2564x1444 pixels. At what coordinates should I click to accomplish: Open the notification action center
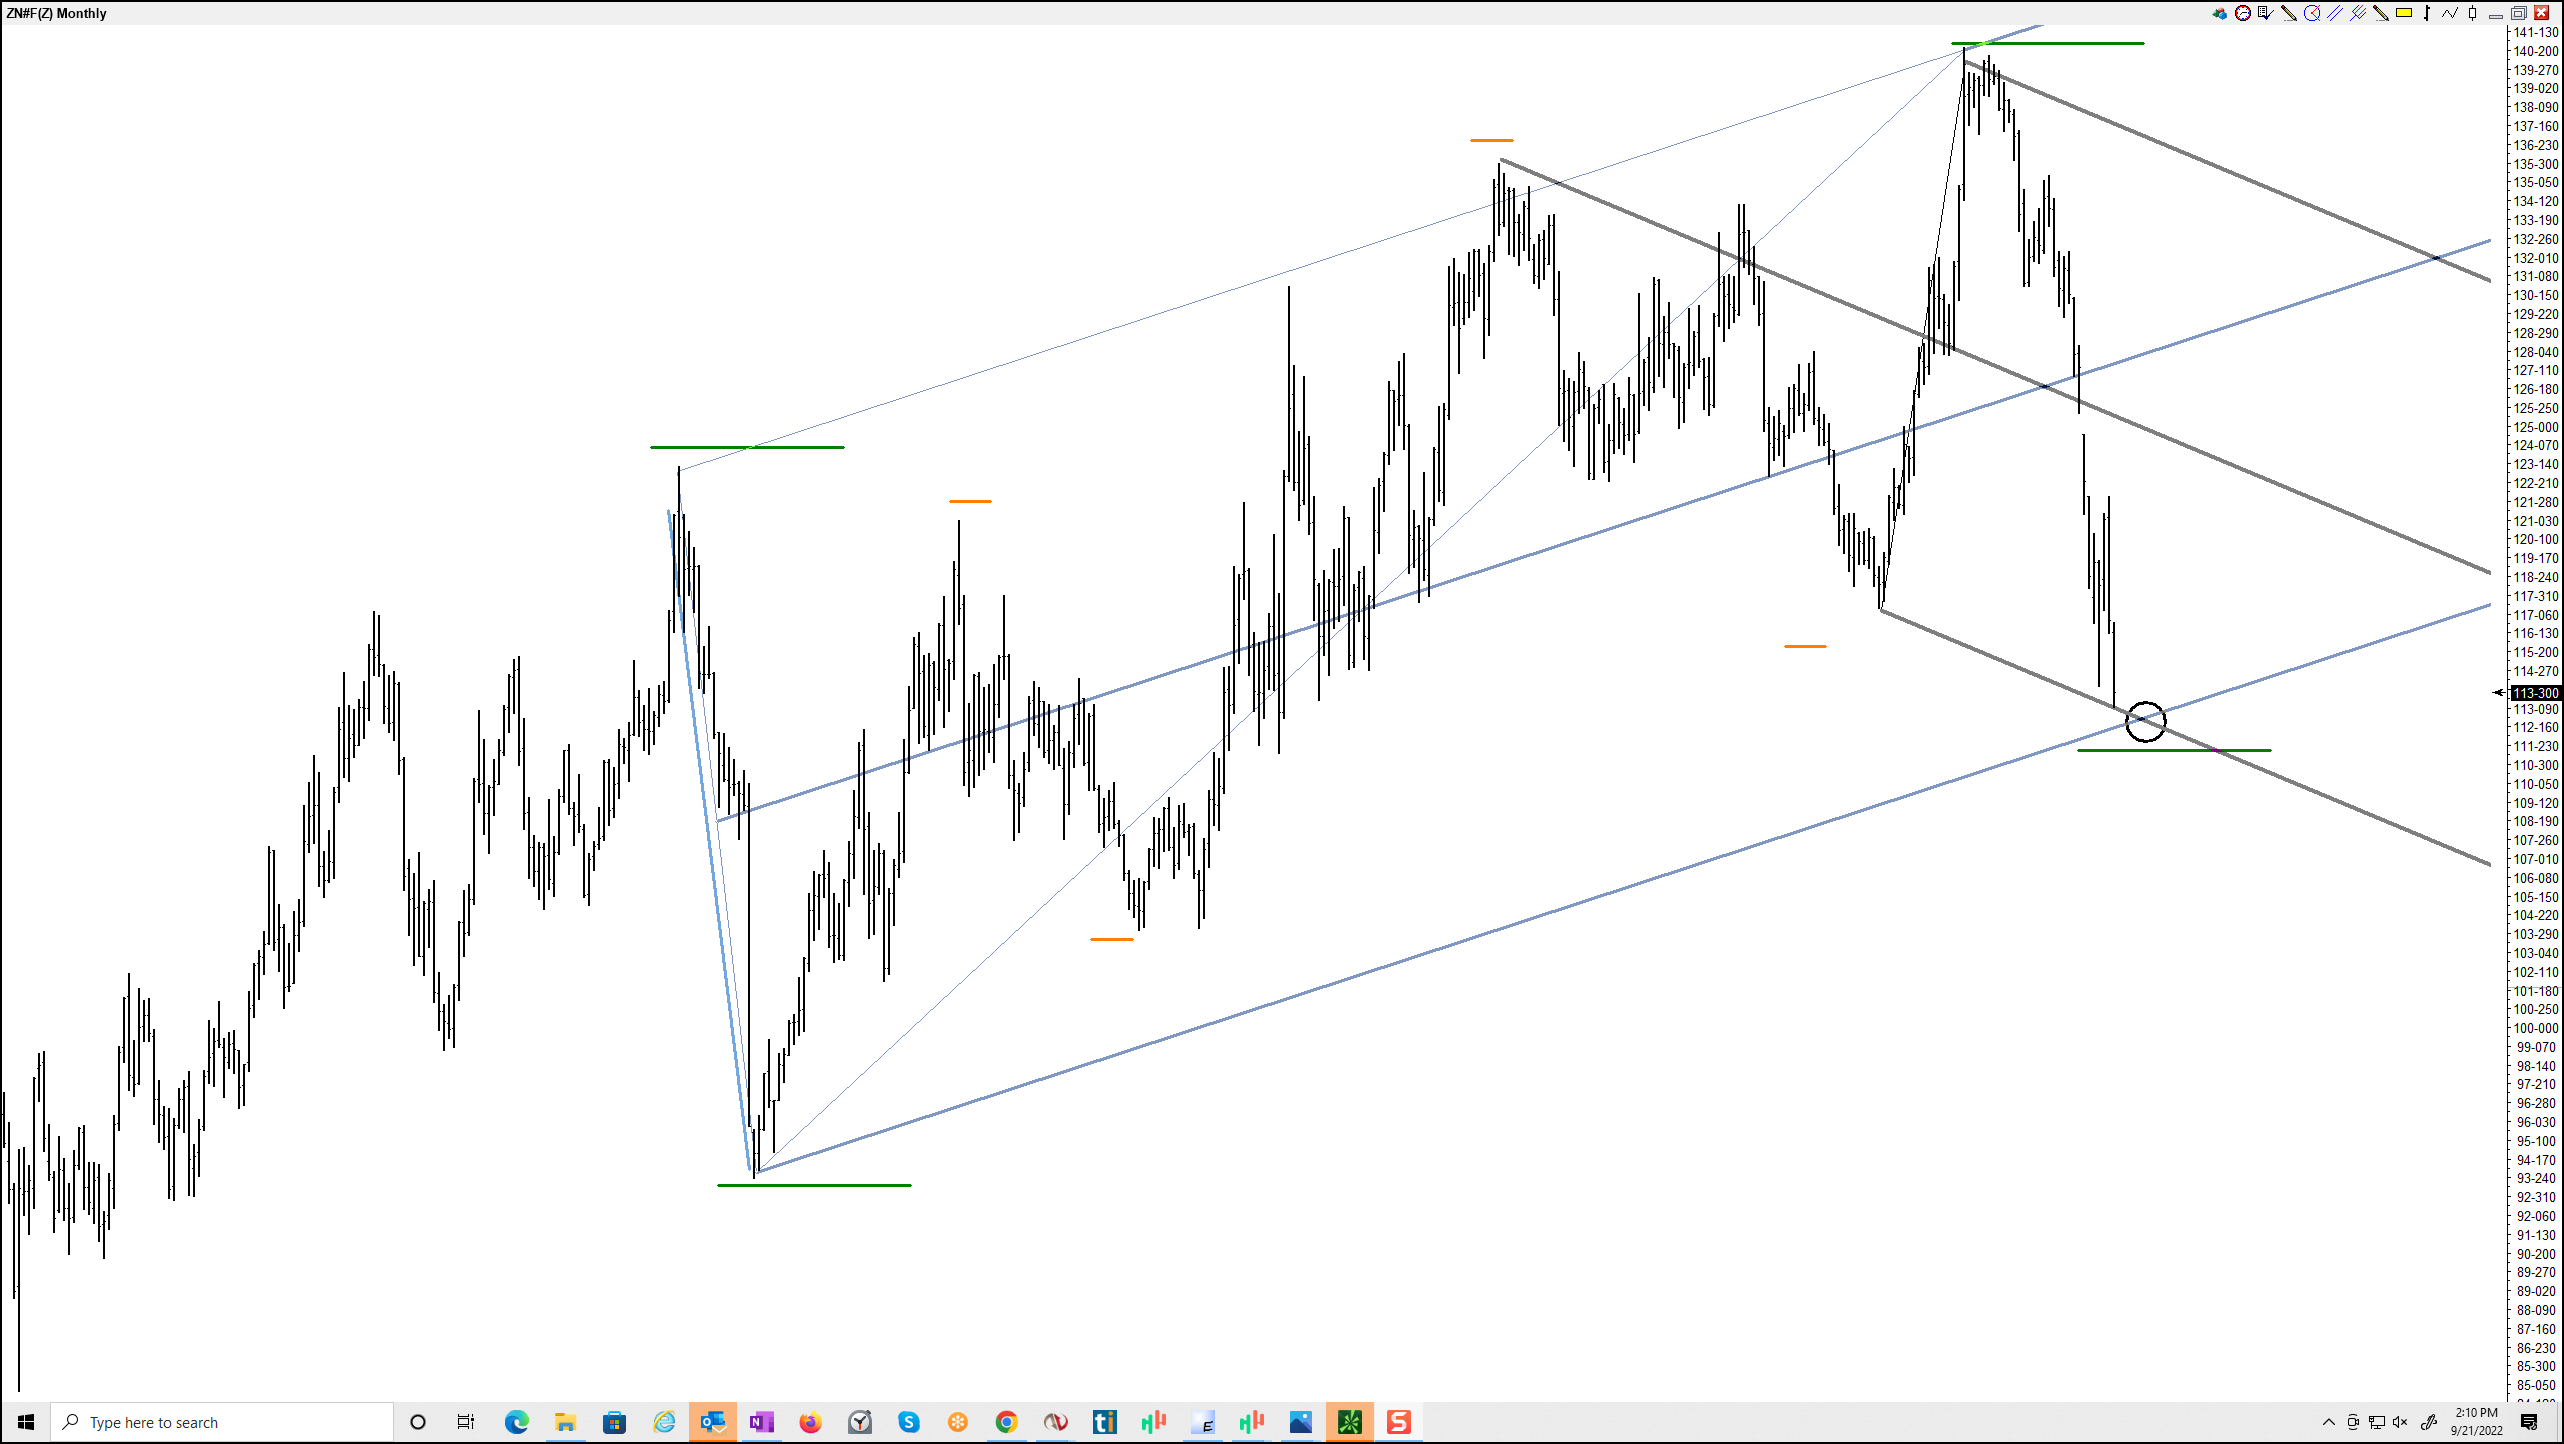[2529, 1422]
